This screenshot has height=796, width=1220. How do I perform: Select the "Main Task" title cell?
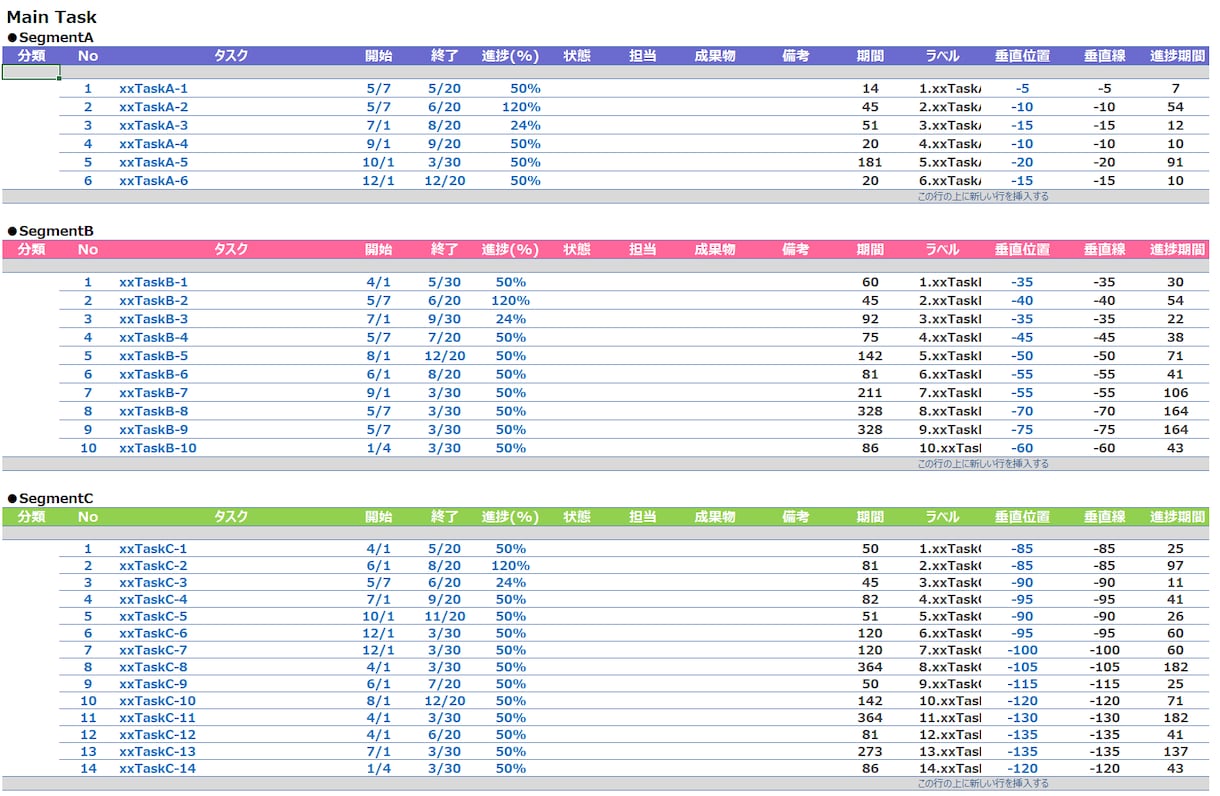pos(52,17)
